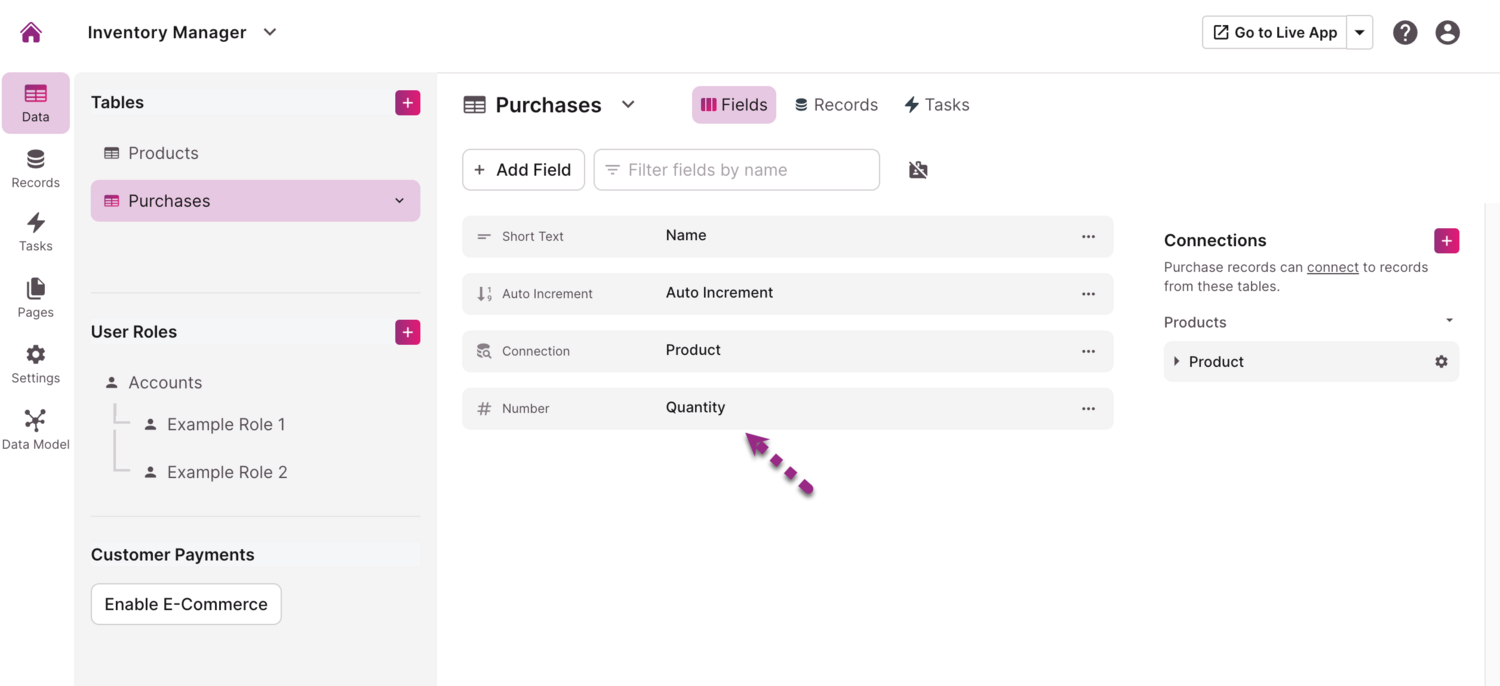The width and height of the screenshot is (1500, 686).
Task: Open the Settings sidebar section
Action: point(35,363)
